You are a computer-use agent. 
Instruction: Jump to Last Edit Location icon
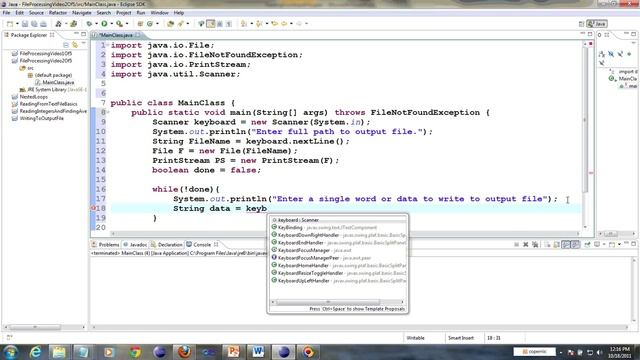pos(274,24)
